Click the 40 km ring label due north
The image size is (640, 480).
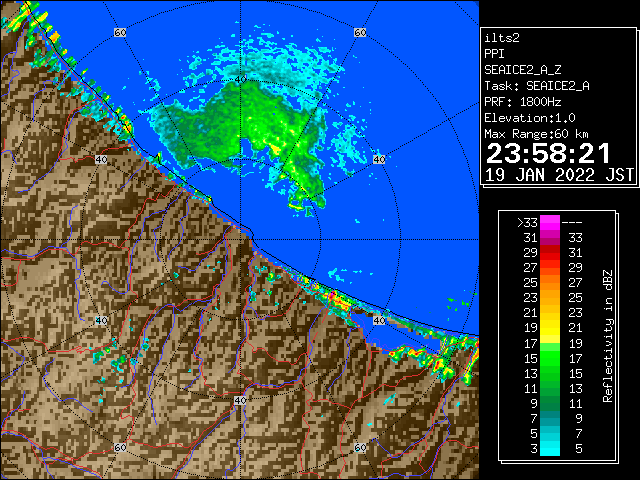click(240, 80)
